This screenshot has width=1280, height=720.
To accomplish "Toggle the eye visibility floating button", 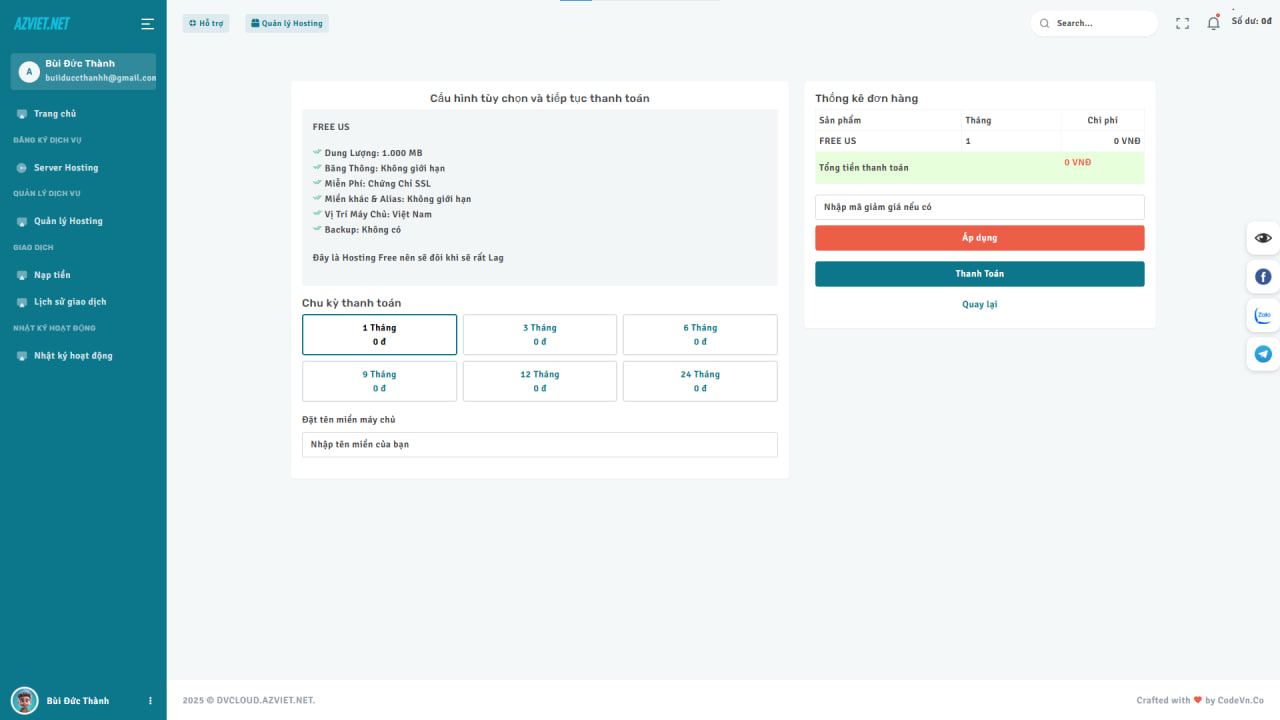I will [1263, 238].
